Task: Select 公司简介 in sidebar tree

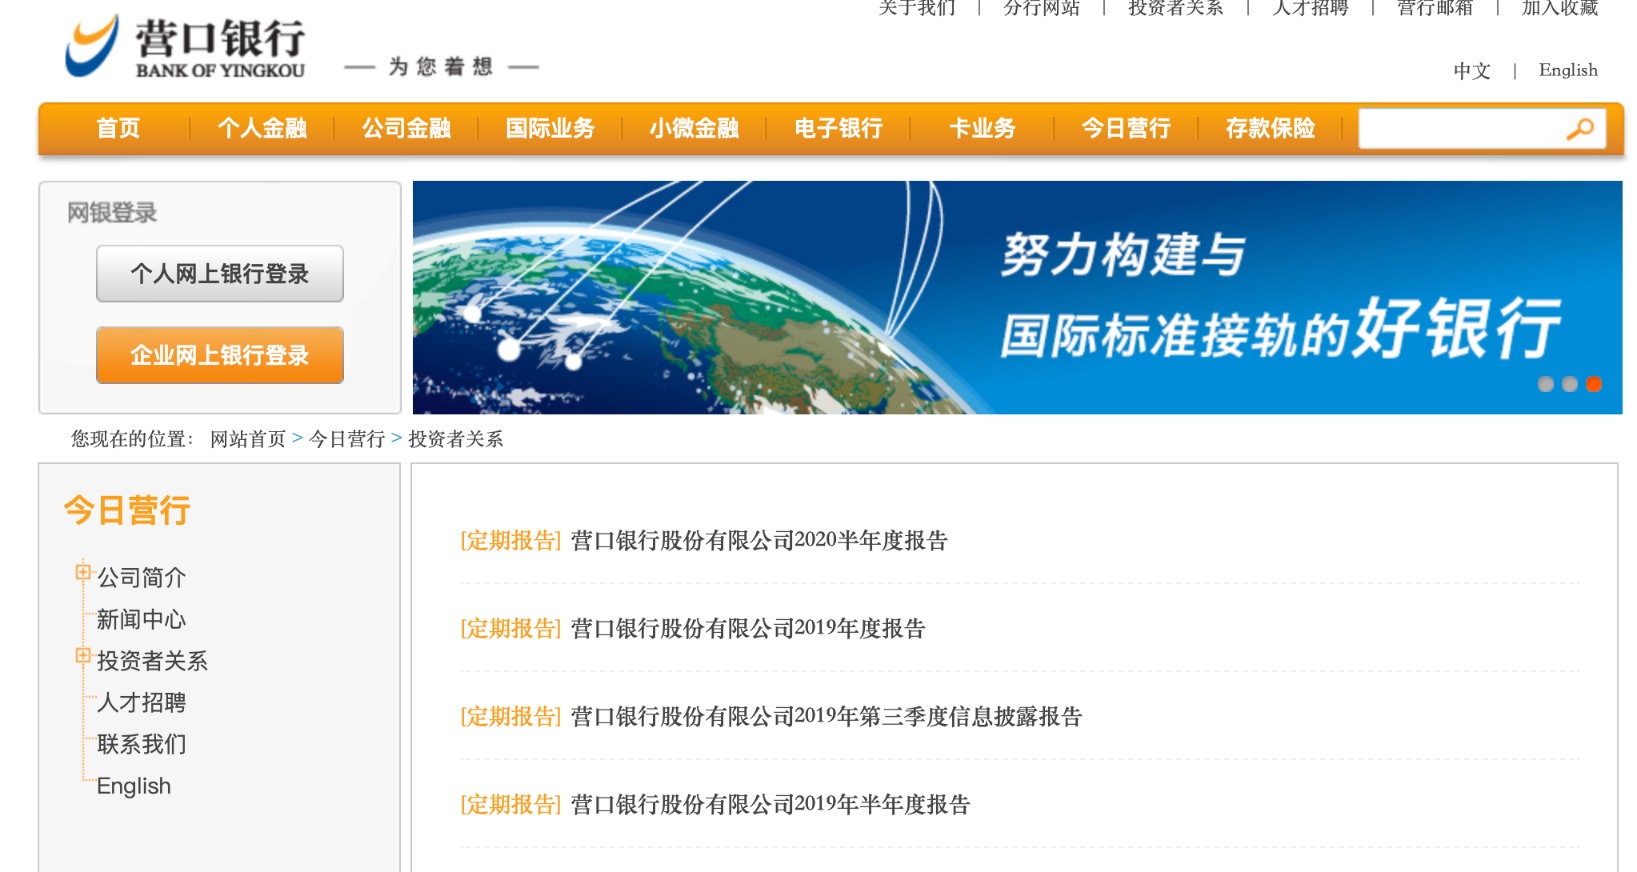Action: tap(141, 578)
